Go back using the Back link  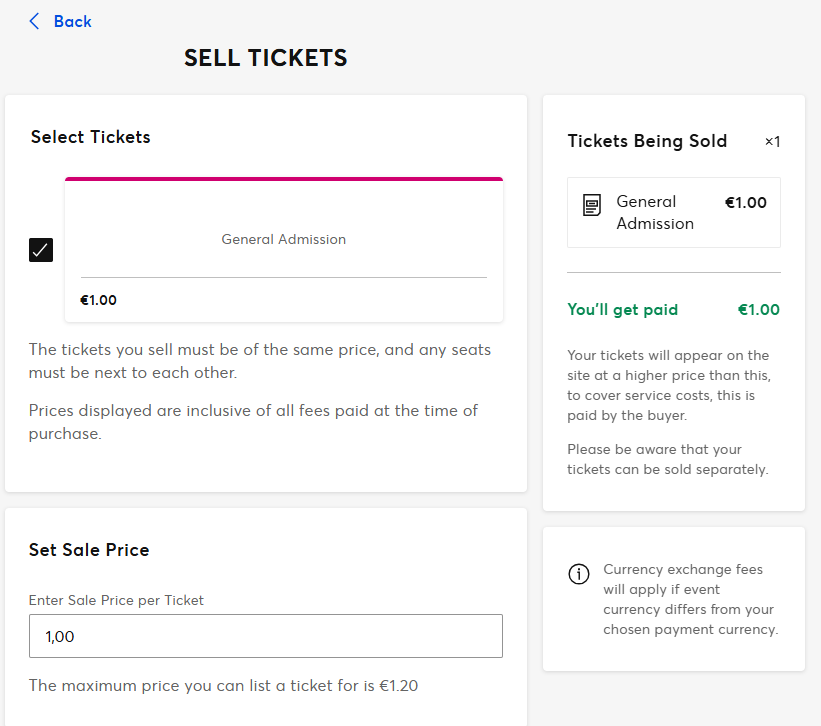click(72, 21)
